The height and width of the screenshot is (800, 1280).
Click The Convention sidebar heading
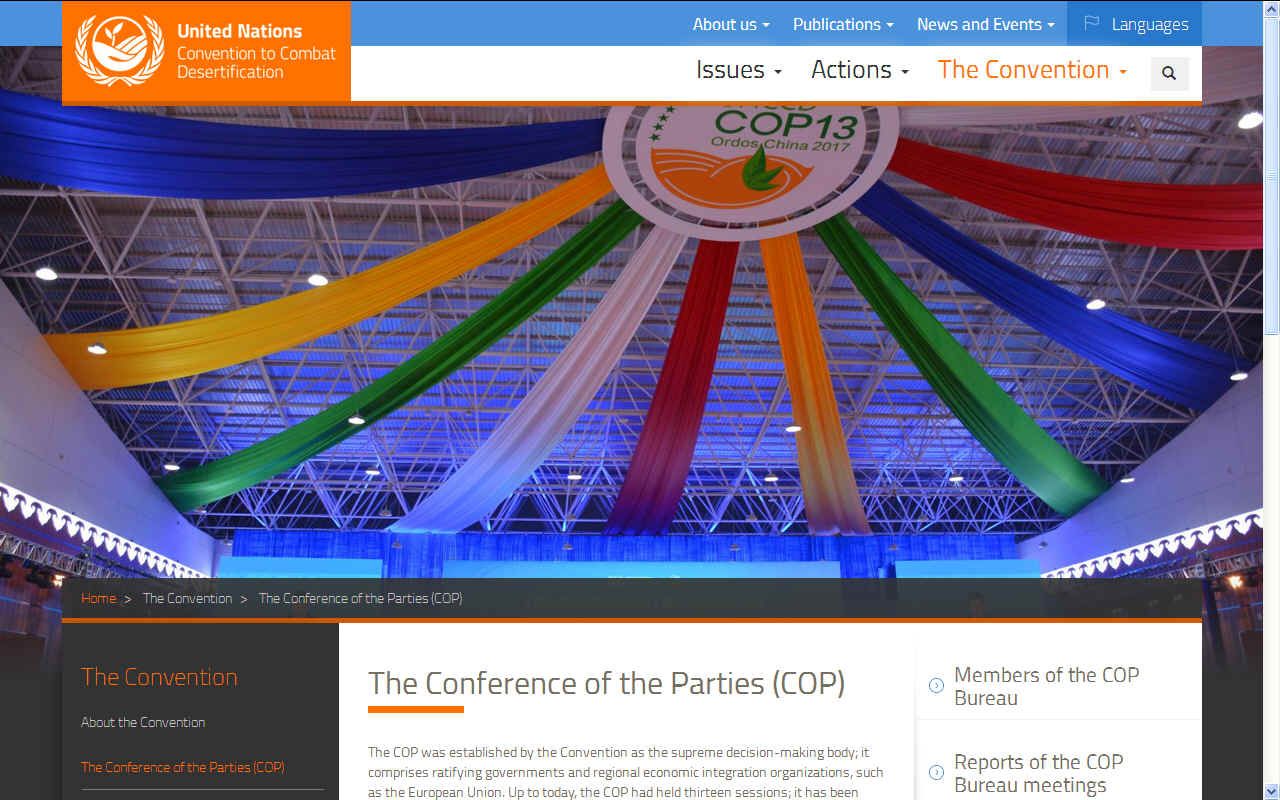pyautogui.click(x=159, y=677)
